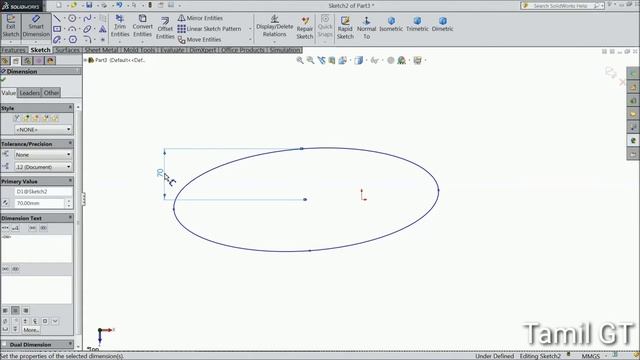Click Move Entities tool

(x=199, y=40)
